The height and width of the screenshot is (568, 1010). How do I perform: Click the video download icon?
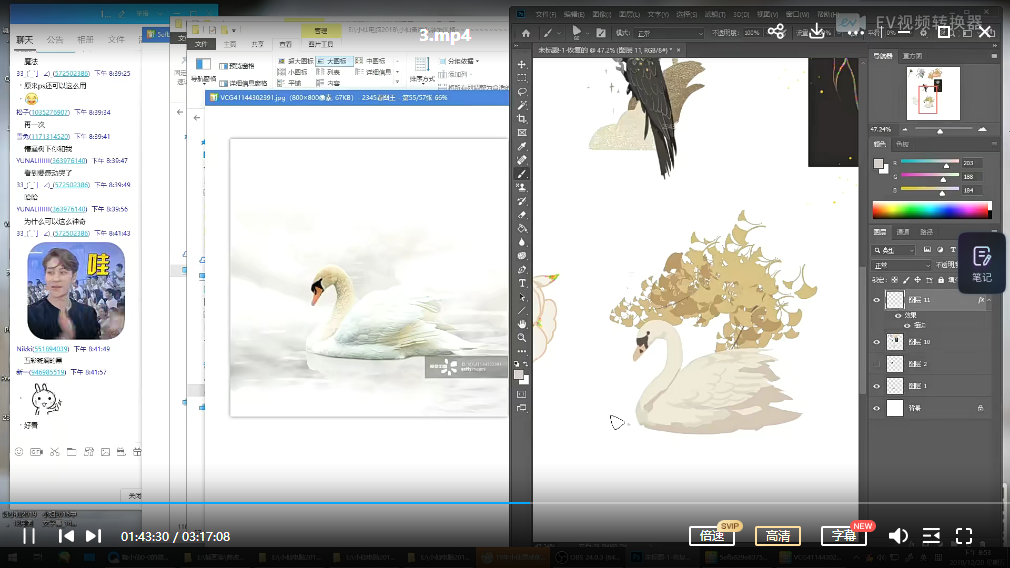(817, 32)
